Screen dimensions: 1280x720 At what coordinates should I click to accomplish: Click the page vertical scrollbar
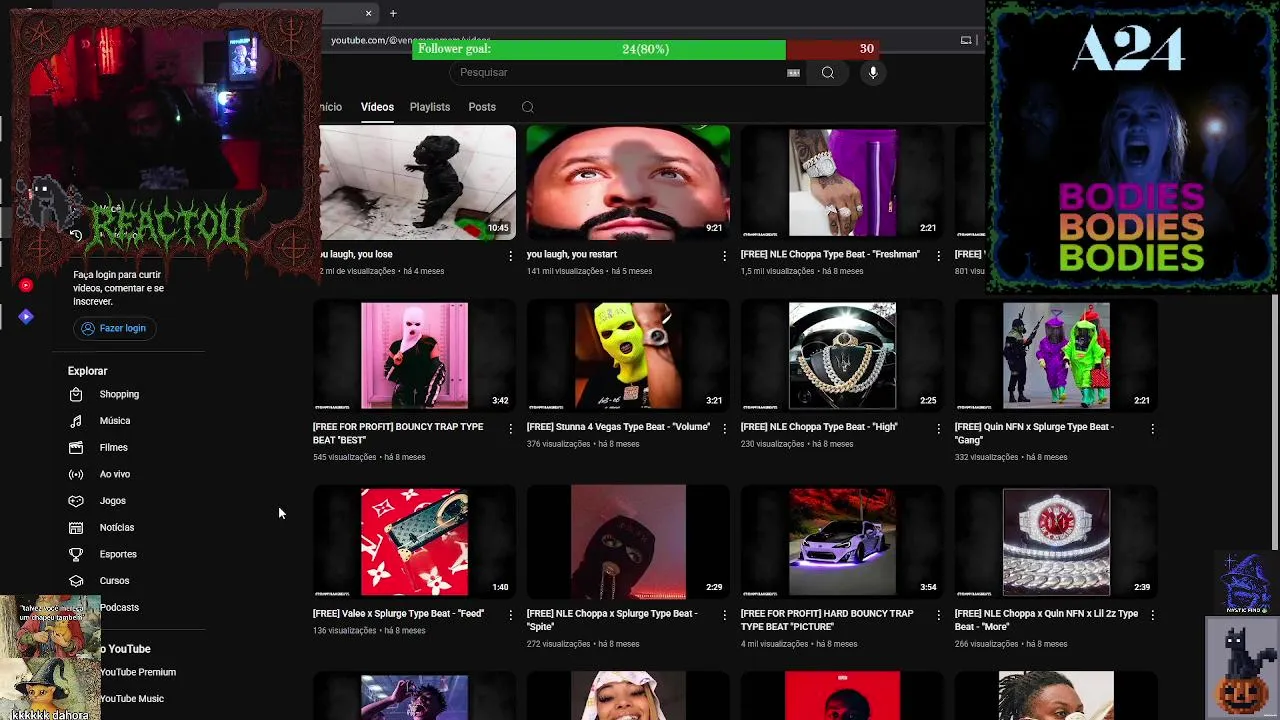(1274, 420)
